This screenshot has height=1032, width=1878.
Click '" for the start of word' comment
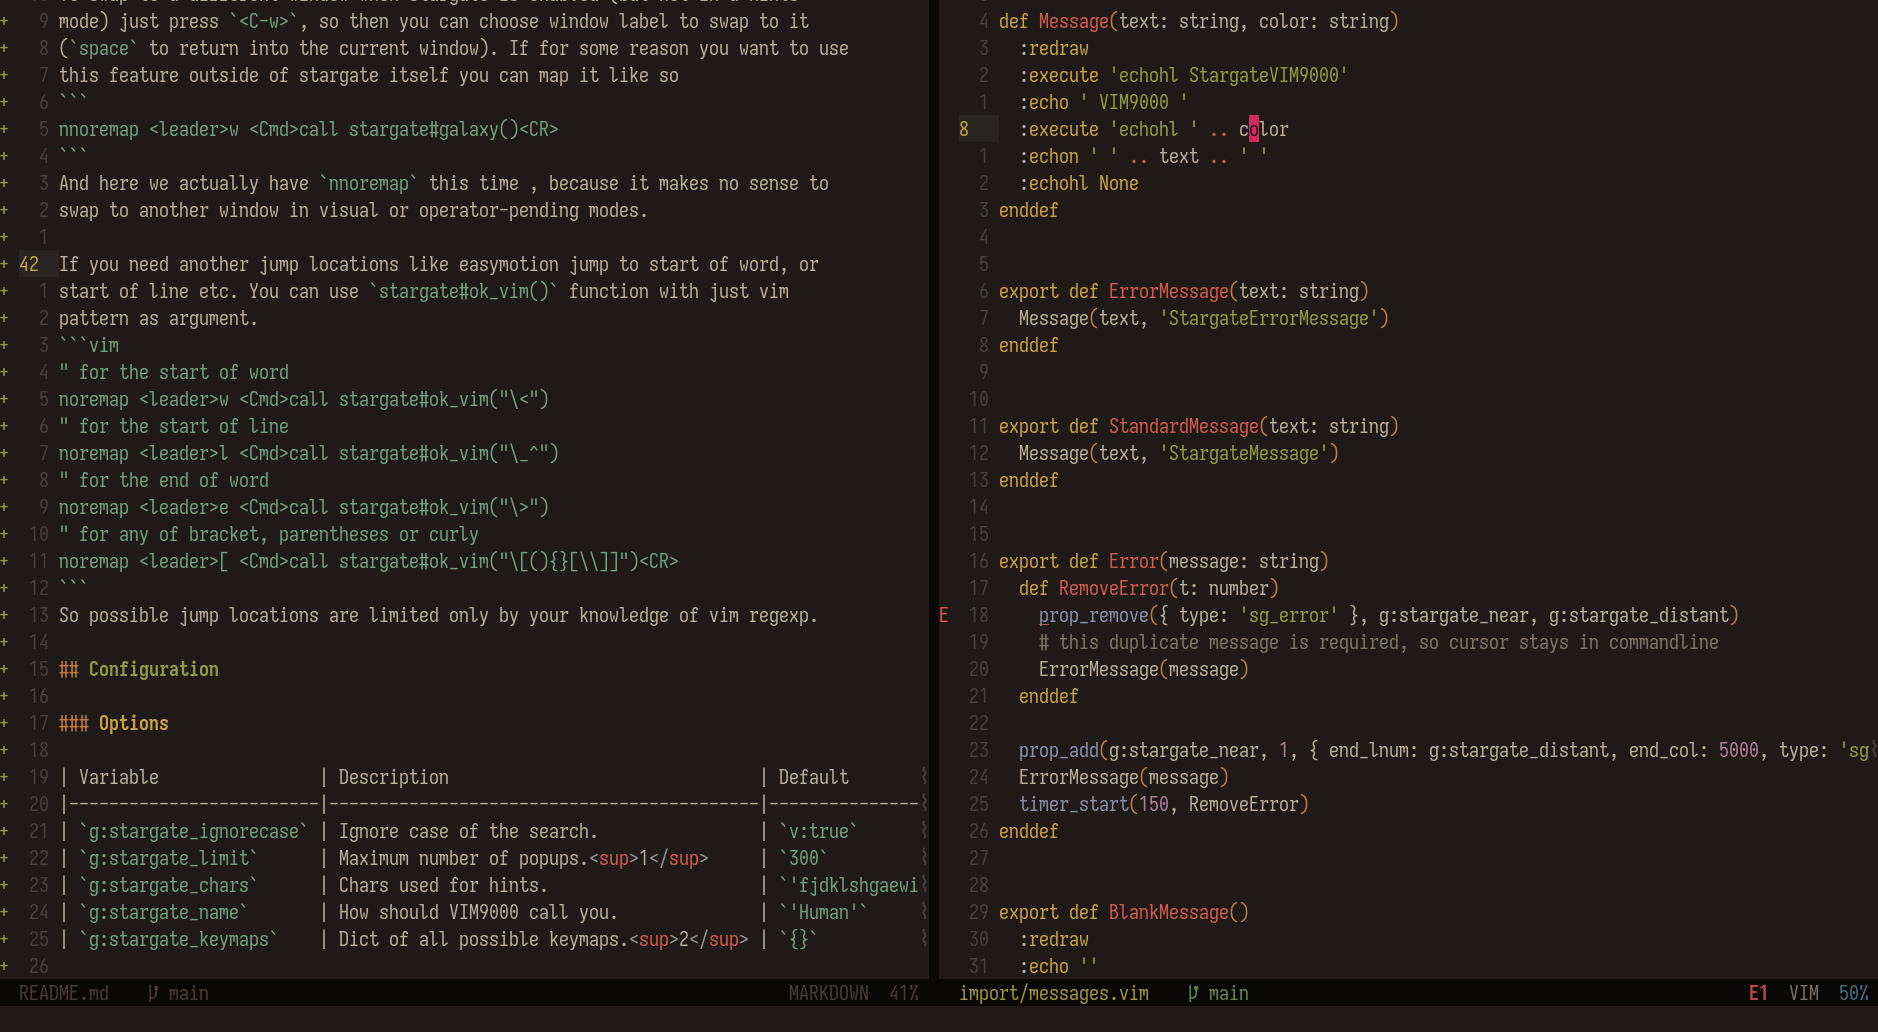(174, 372)
